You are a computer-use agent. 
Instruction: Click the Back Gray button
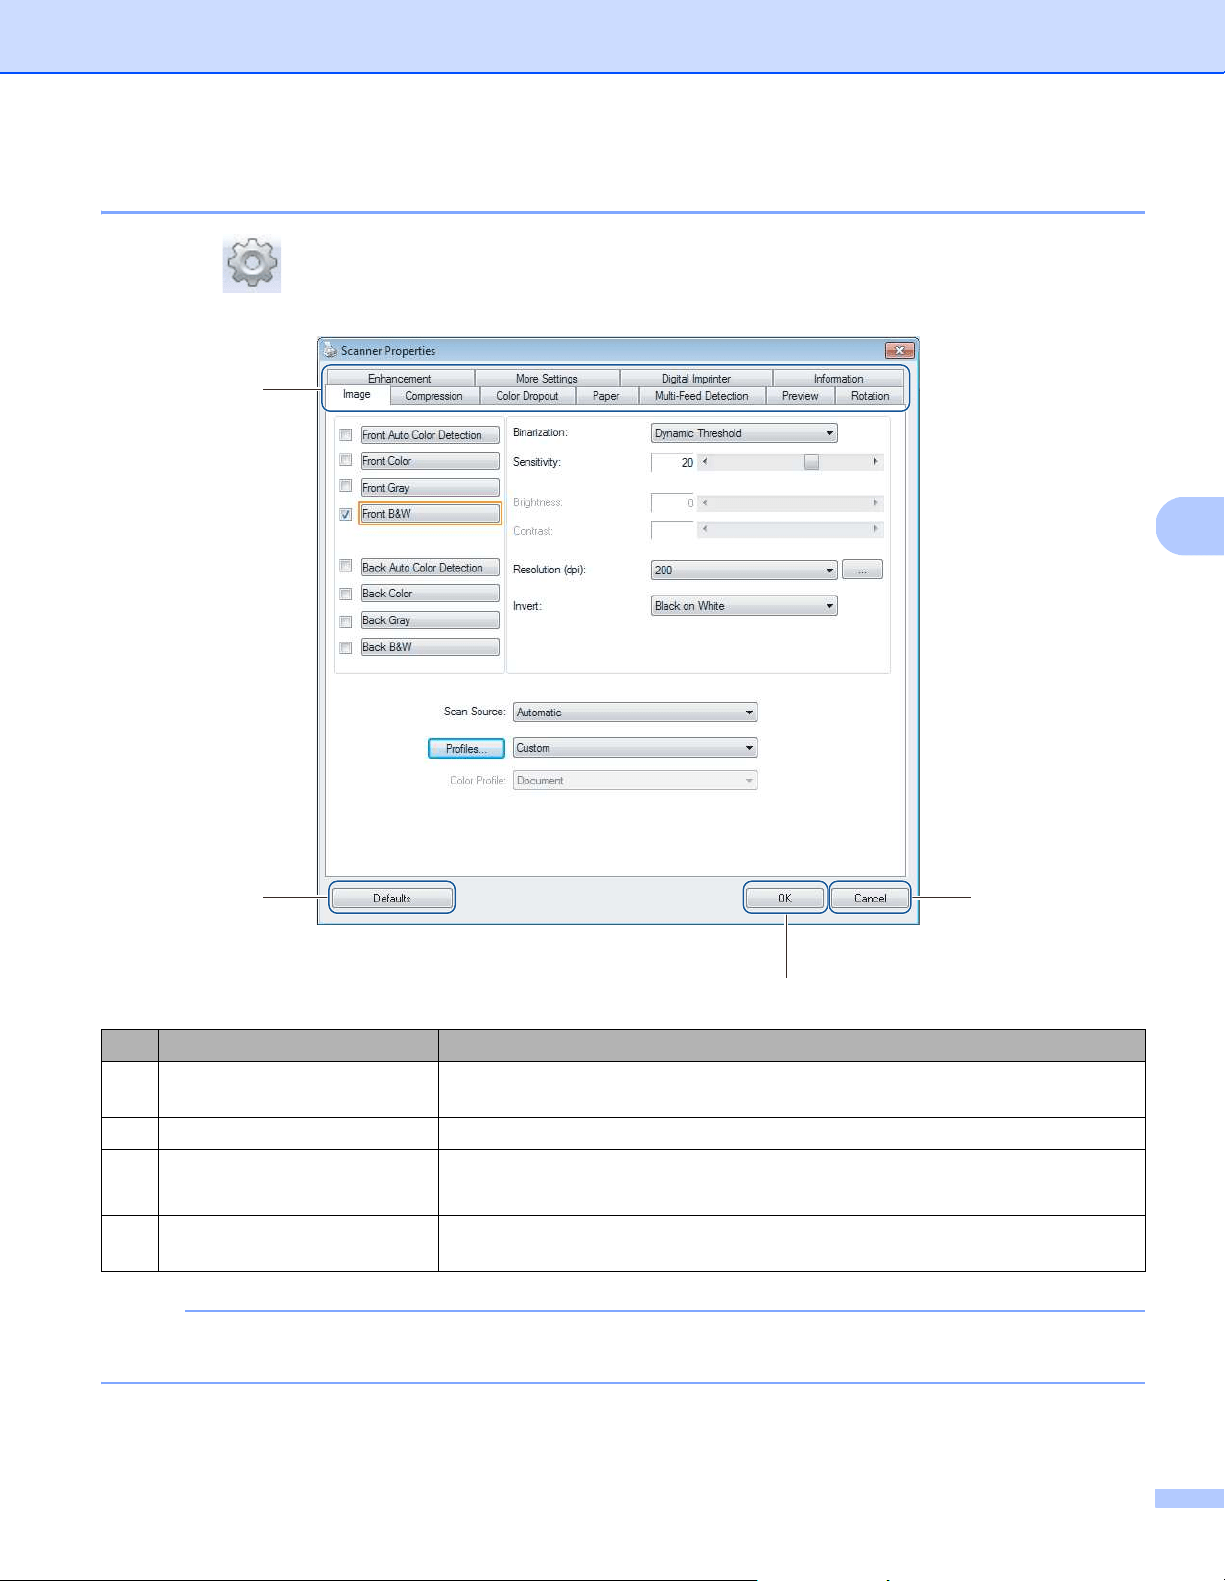click(x=430, y=621)
